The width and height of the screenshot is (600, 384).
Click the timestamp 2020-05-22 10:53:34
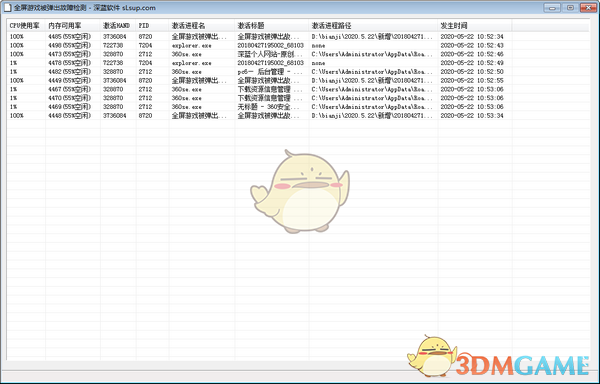click(472, 116)
